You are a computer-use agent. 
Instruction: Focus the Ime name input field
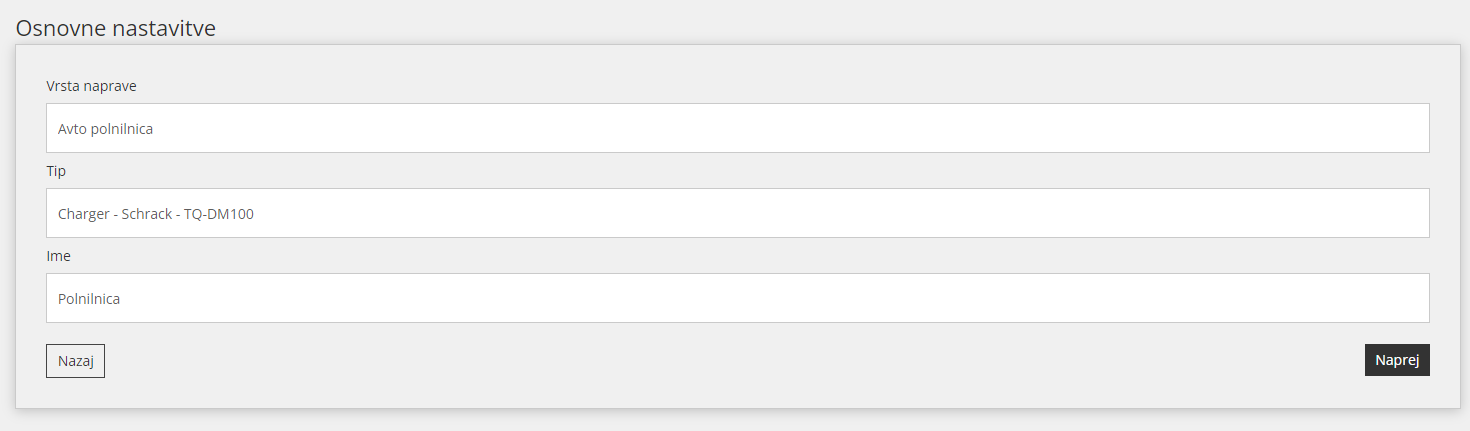point(737,298)
